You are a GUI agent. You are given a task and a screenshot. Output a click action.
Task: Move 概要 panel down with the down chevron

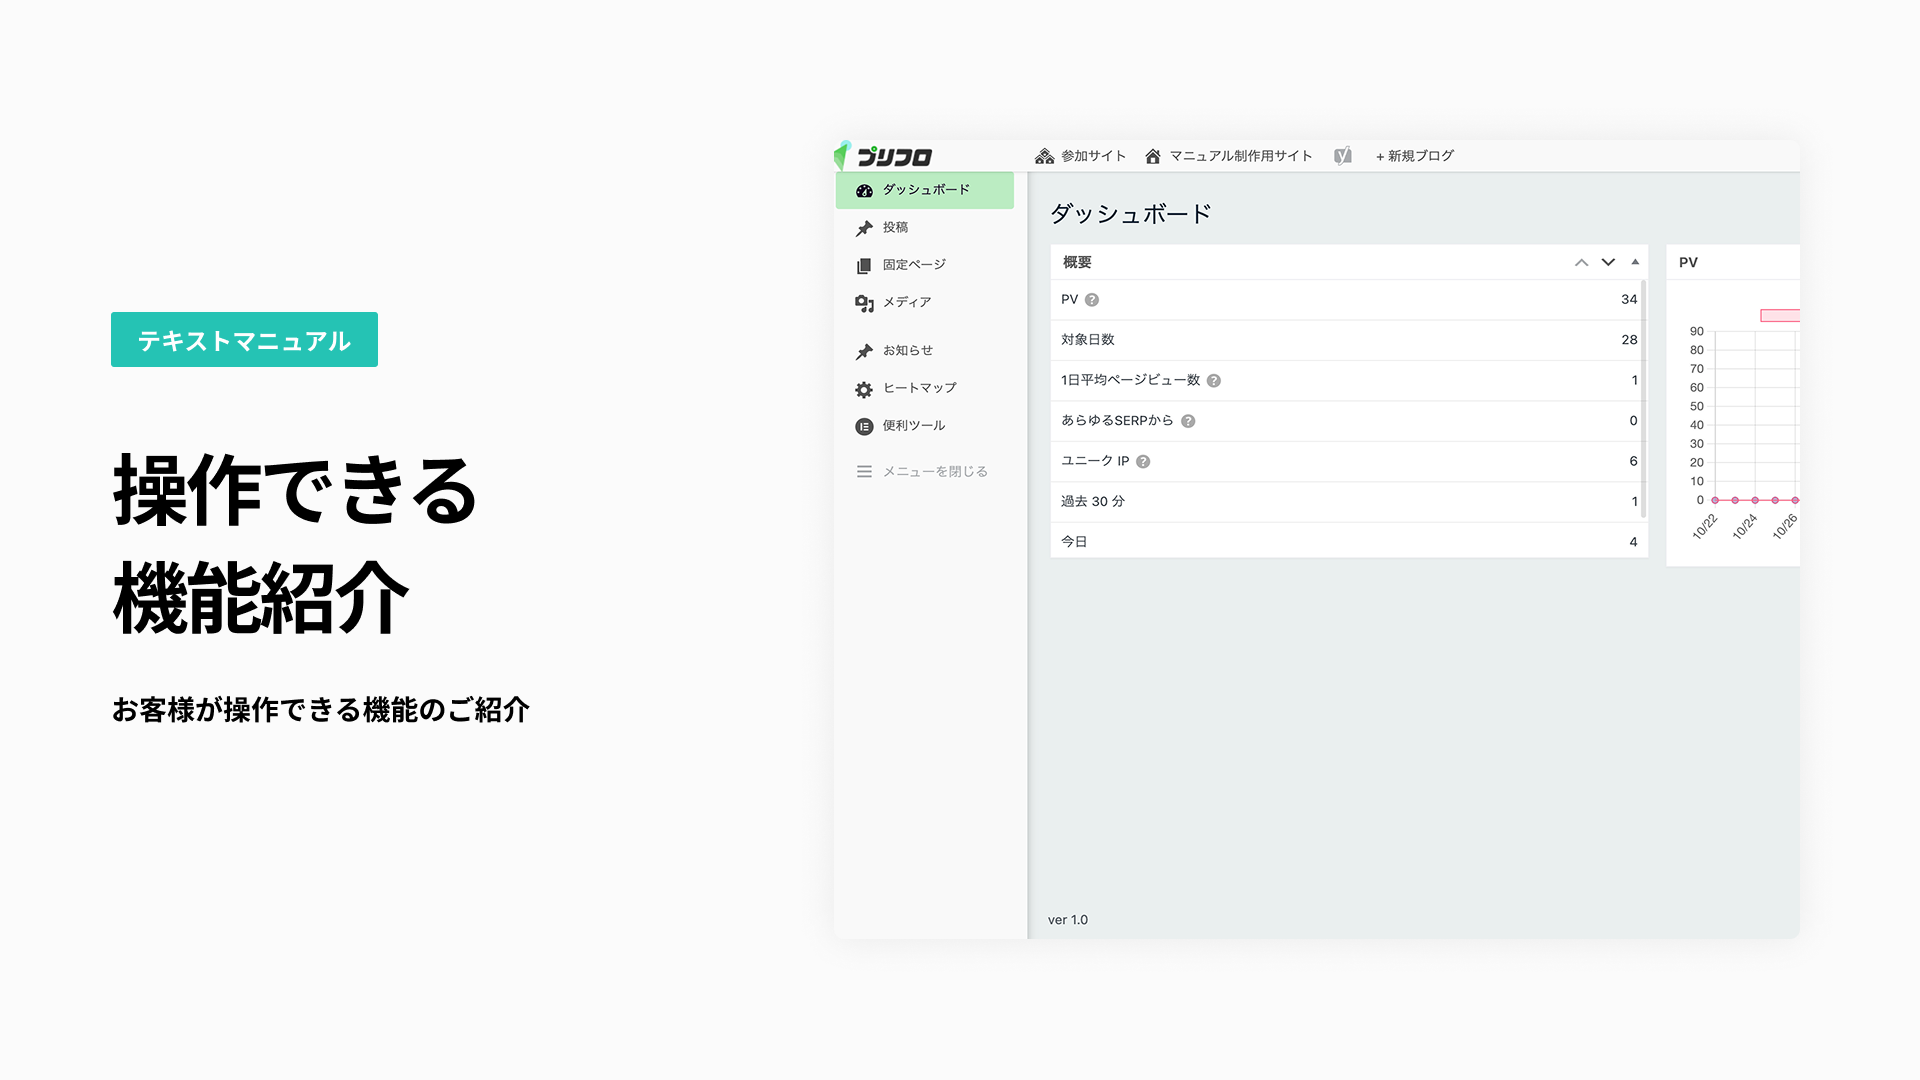coord(1608,263)
